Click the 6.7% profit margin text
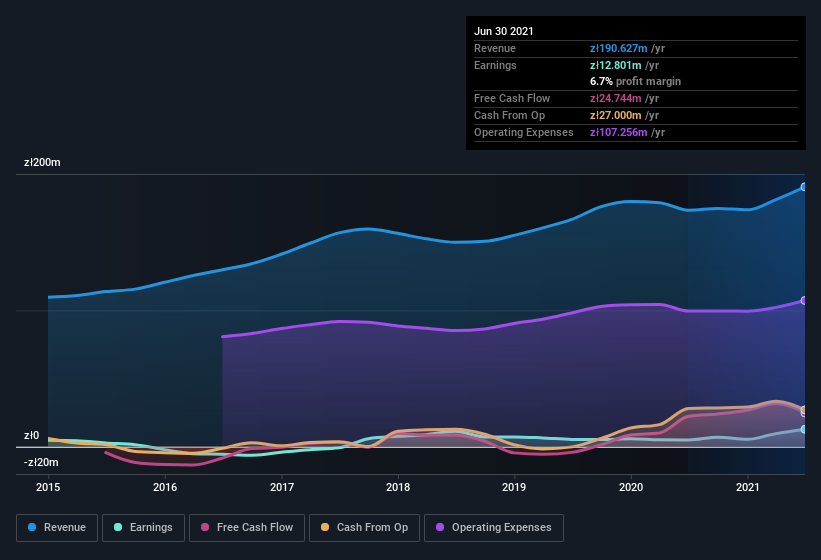Image resolution: width=821 pixels, height=560 pixels. coord(635,81)
